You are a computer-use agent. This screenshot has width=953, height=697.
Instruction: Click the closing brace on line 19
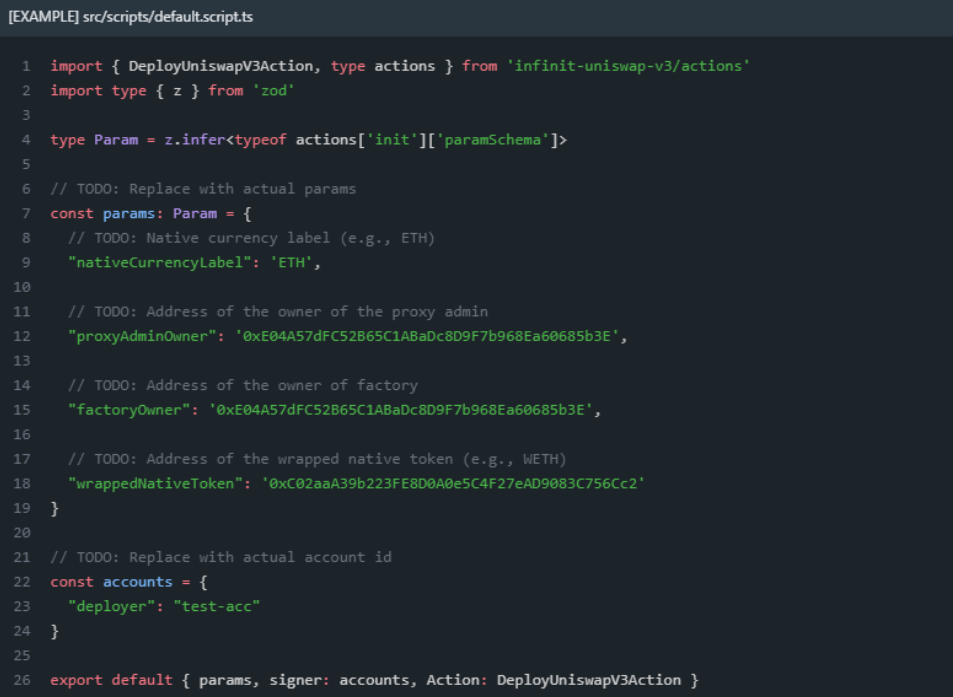pos(55,508)
